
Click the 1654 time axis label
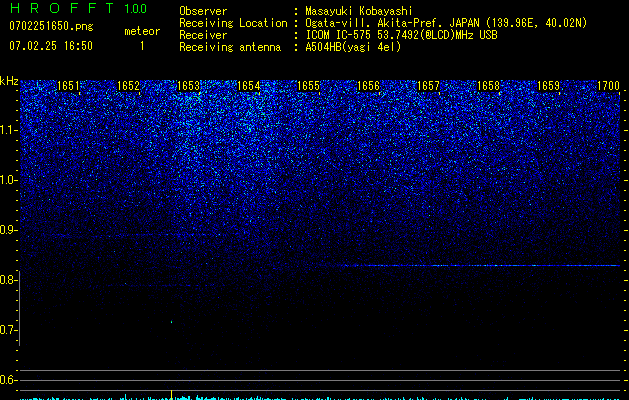click(248, 86)
